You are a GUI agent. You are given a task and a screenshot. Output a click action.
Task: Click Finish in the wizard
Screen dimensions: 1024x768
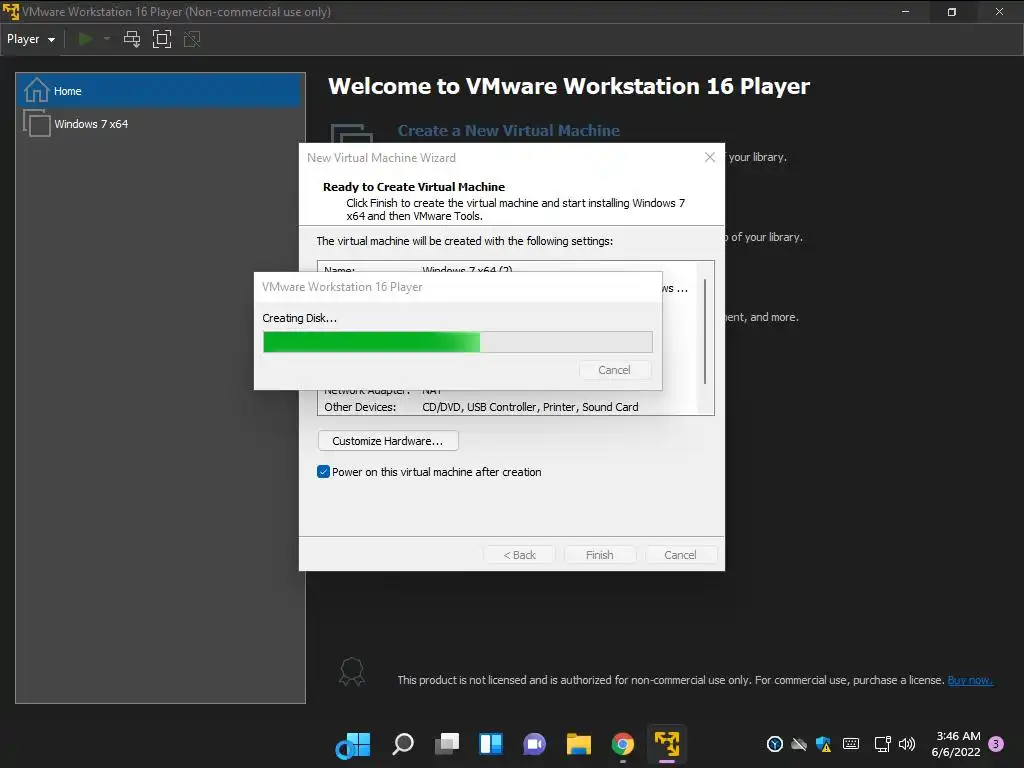(600, 554)
